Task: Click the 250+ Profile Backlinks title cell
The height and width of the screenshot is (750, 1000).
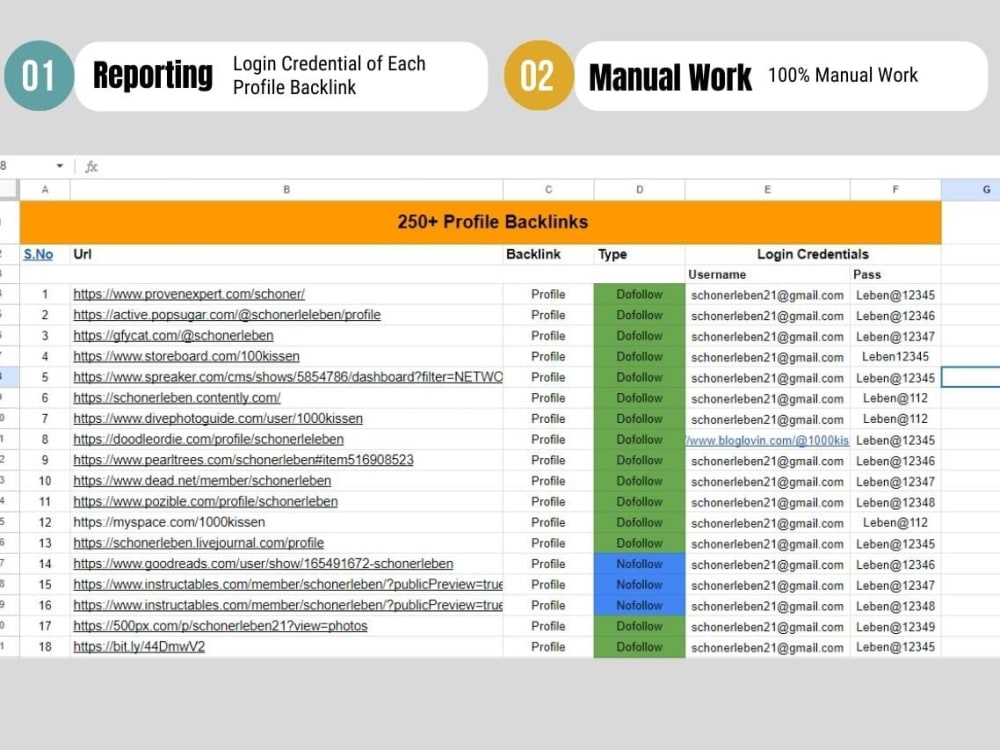Action: 481,222
